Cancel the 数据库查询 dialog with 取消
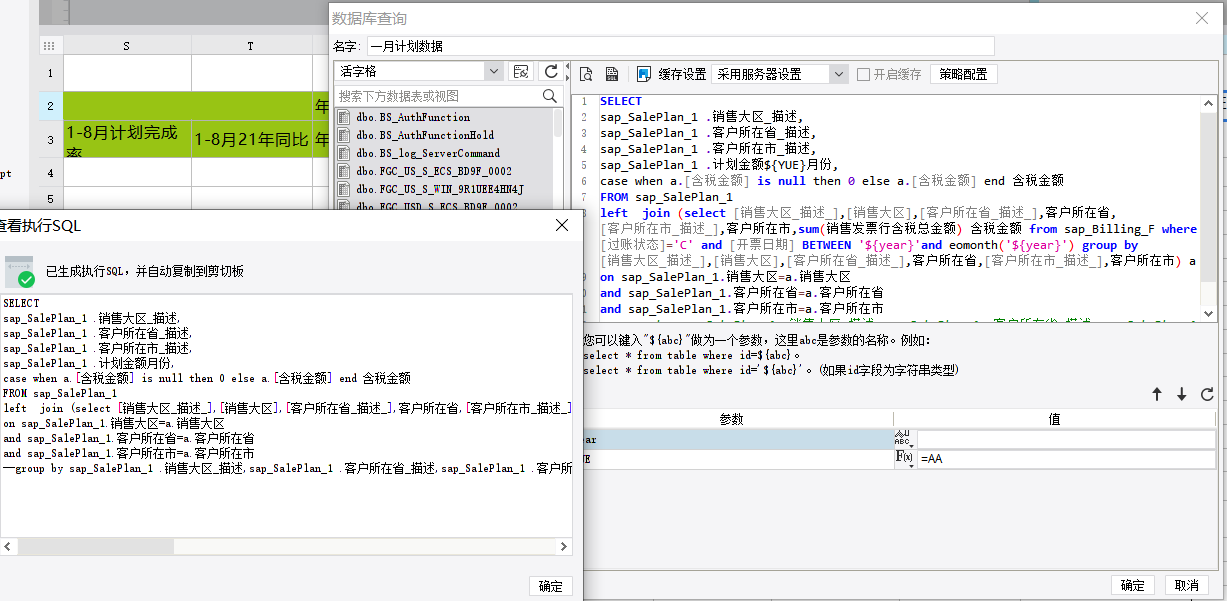Viewport: 1227px width, 601px height. point(1187,585)
